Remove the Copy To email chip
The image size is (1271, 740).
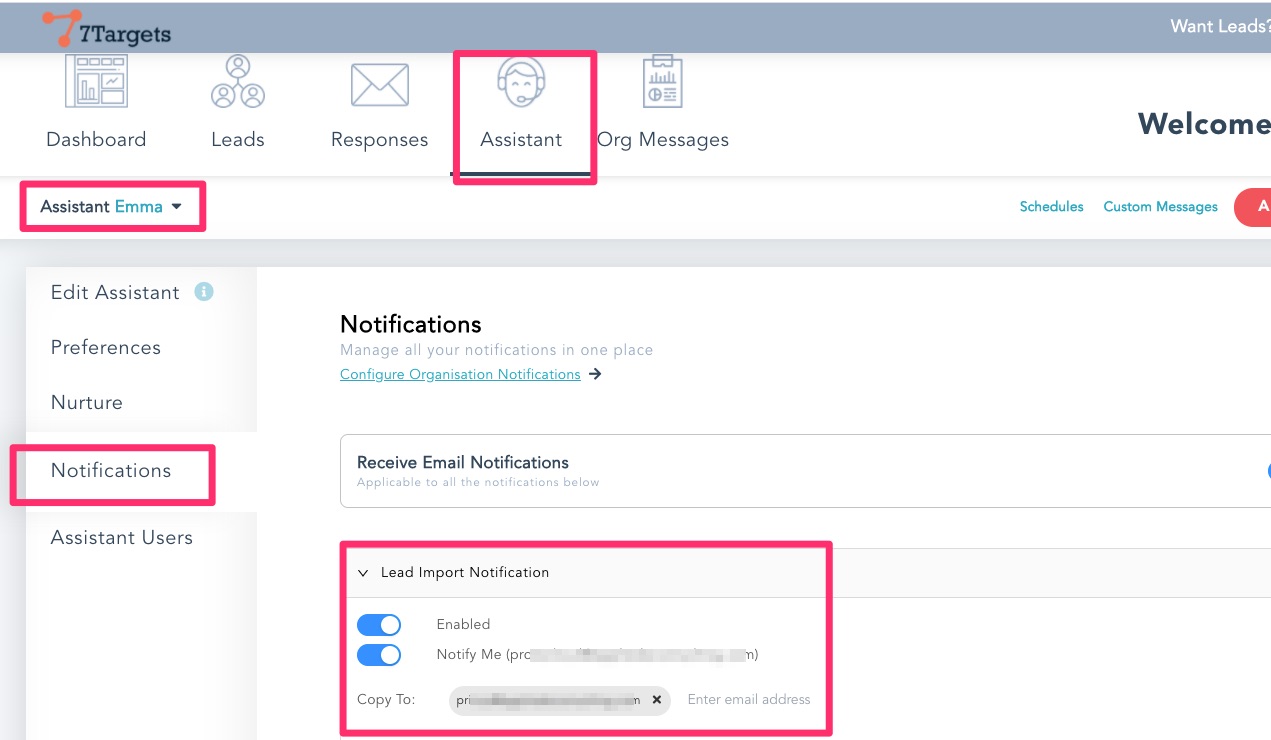tap(657, 700)
